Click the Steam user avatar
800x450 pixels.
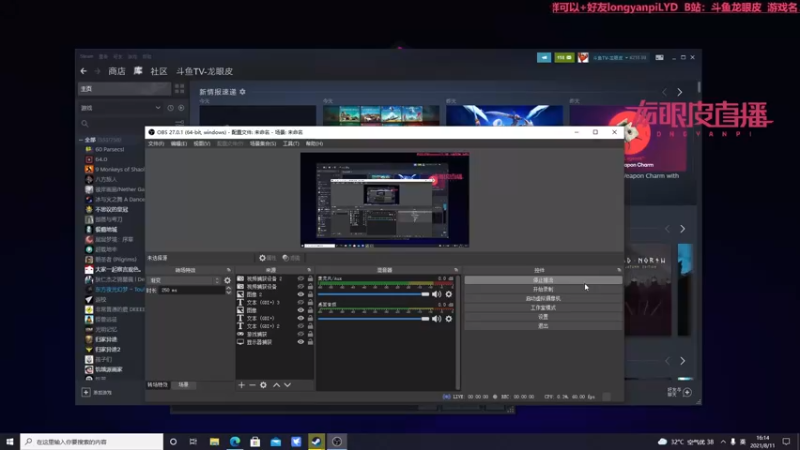tap(583, 58)
